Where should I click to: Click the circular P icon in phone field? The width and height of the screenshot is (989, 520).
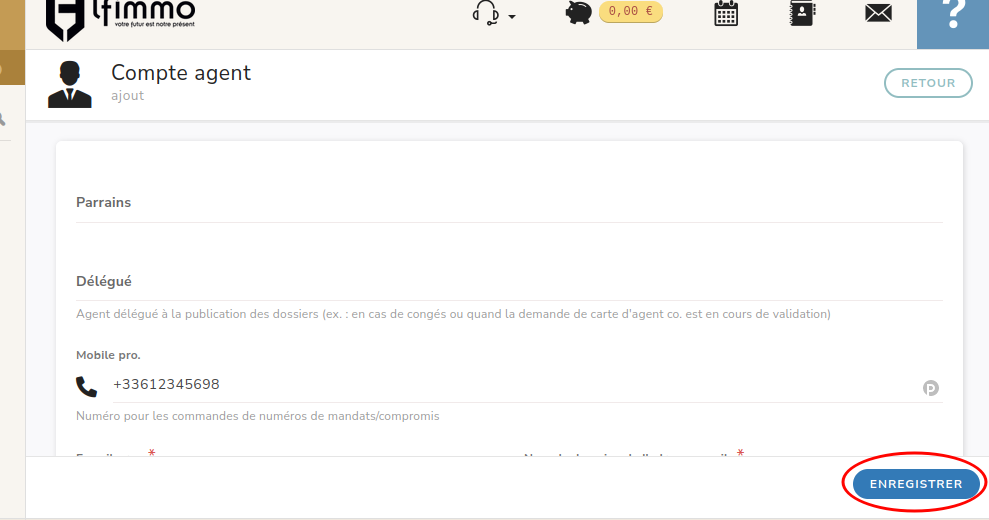click(x=931, y=388)
